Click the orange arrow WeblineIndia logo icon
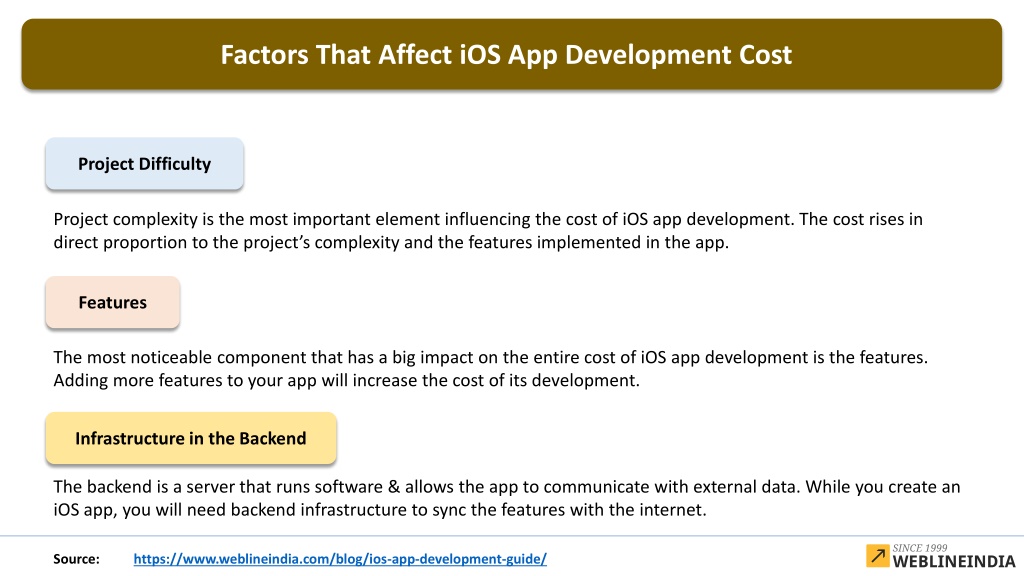Screen dimensions: 1024x576 pyautogui.click(x=877, y=556)
